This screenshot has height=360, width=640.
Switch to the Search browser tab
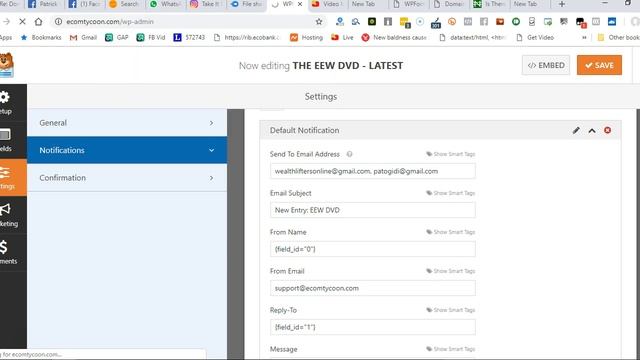pos(125,4)
